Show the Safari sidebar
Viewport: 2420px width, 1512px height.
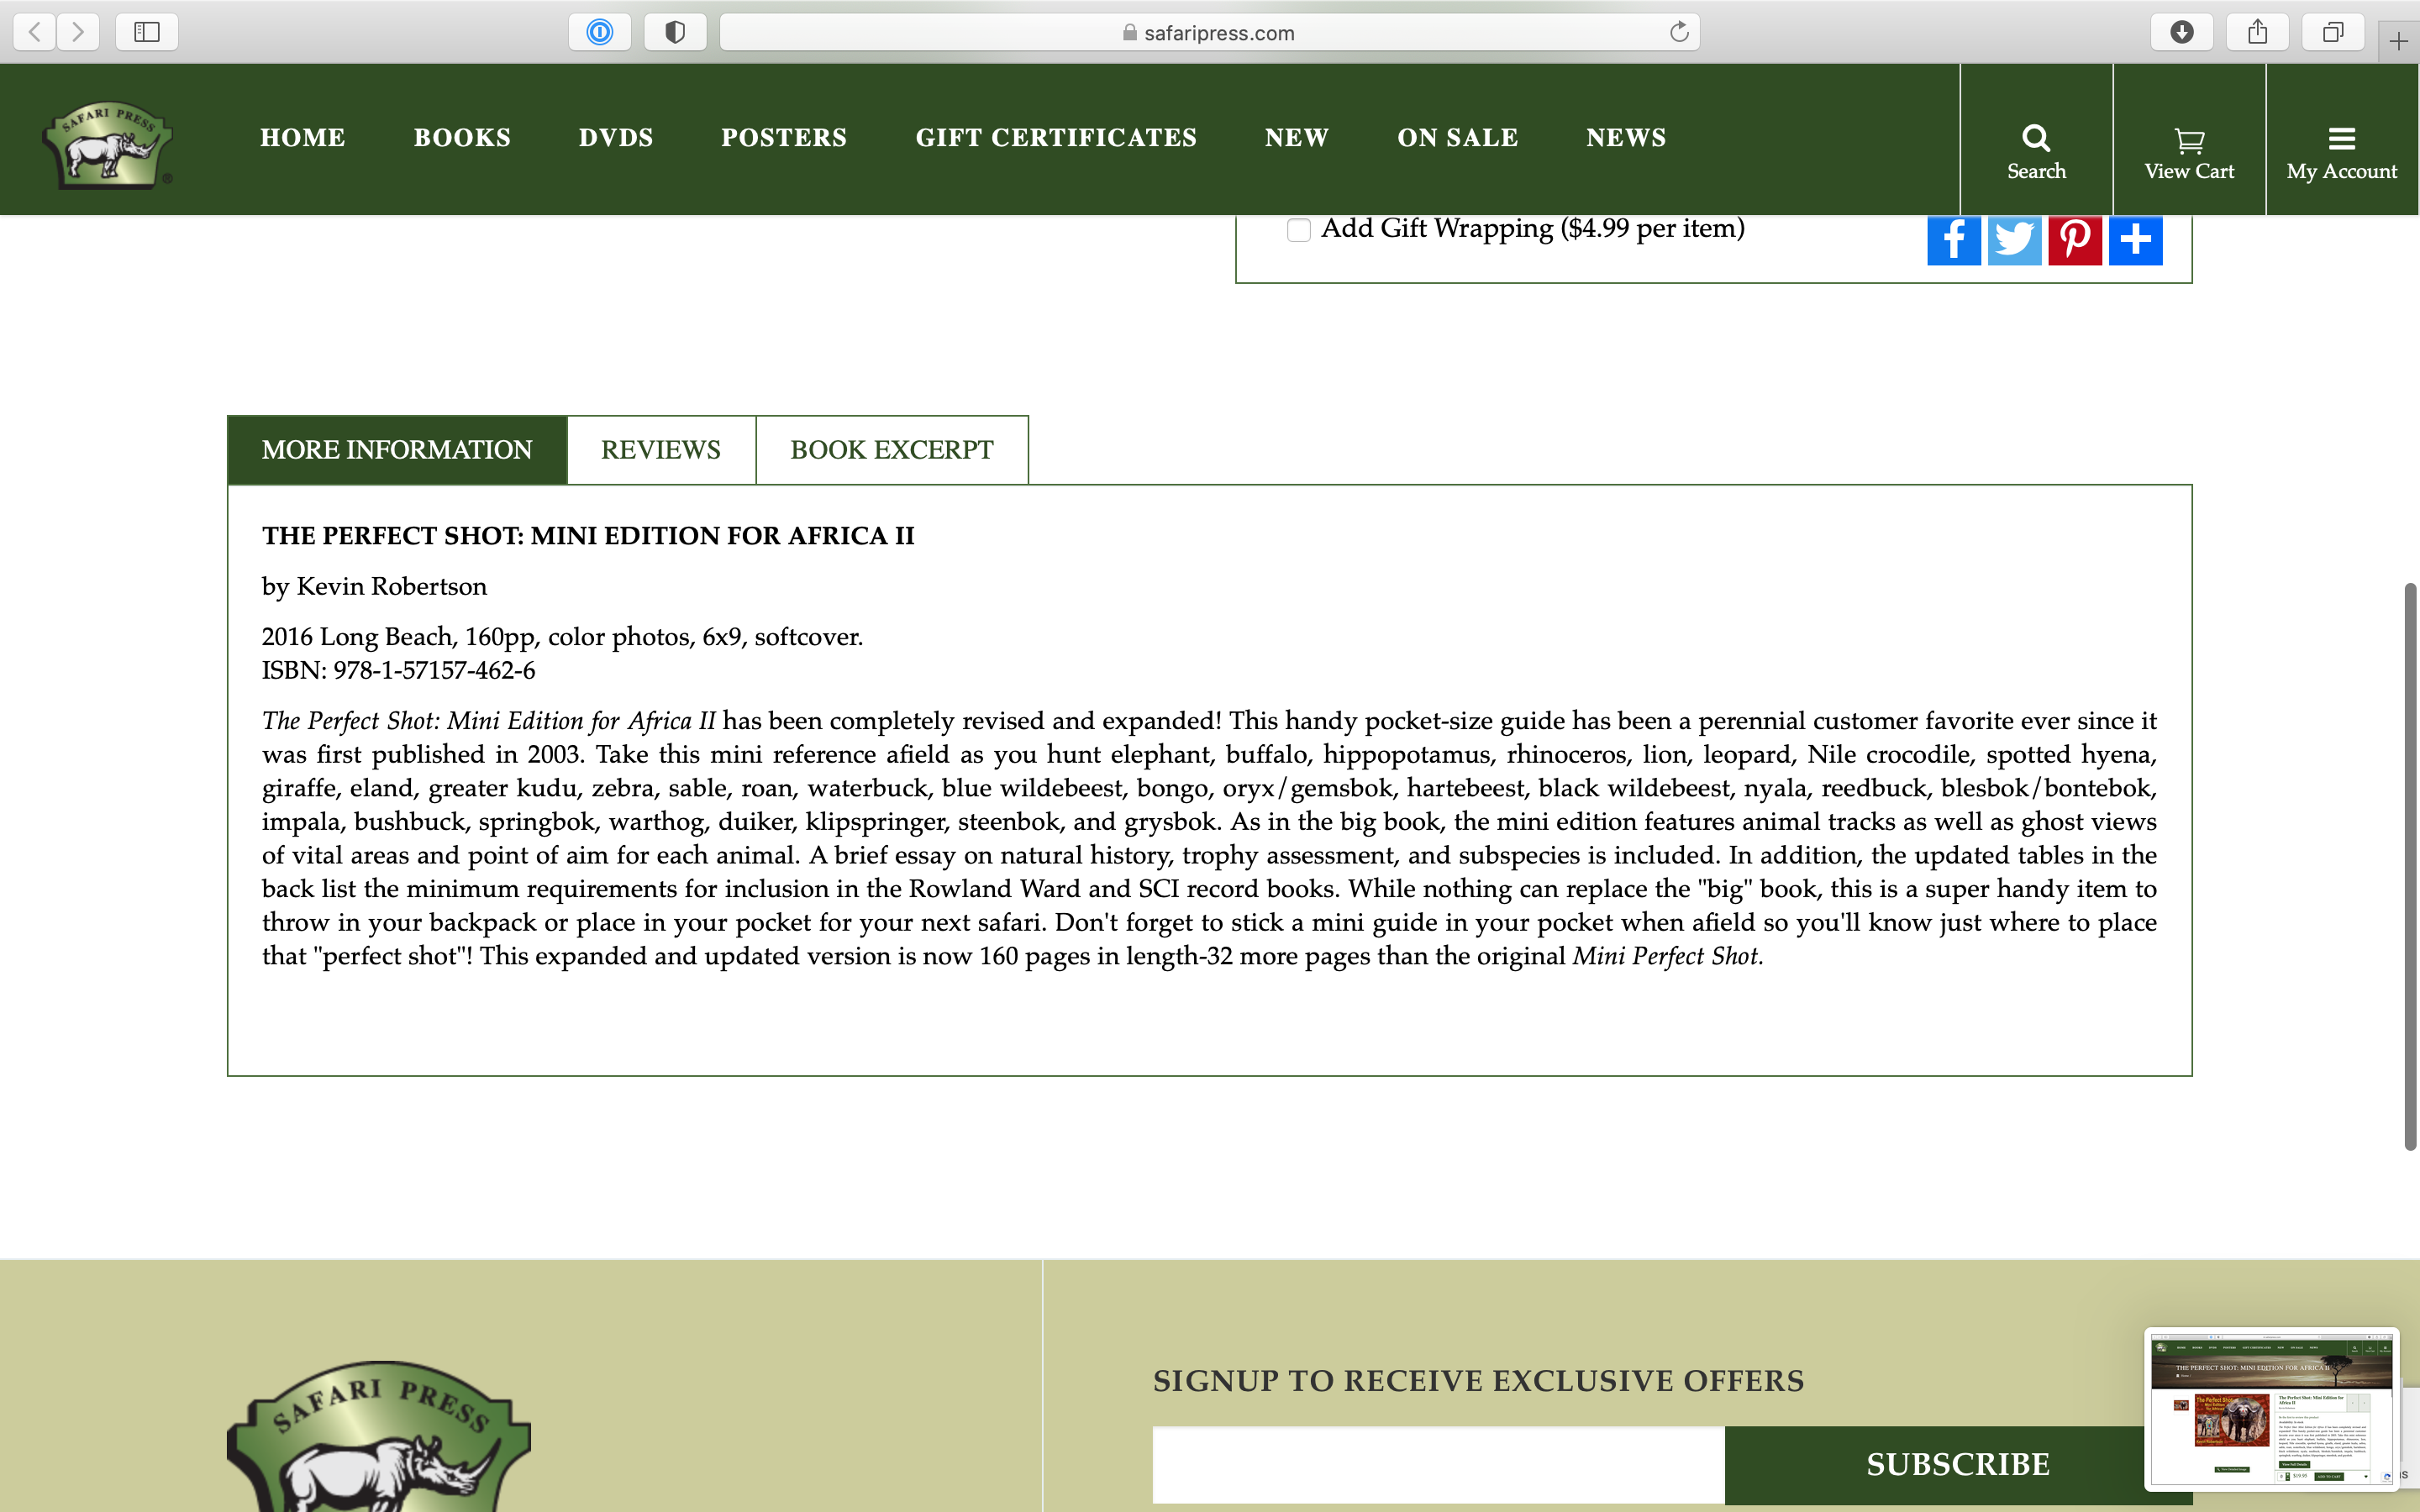point(147,32)
